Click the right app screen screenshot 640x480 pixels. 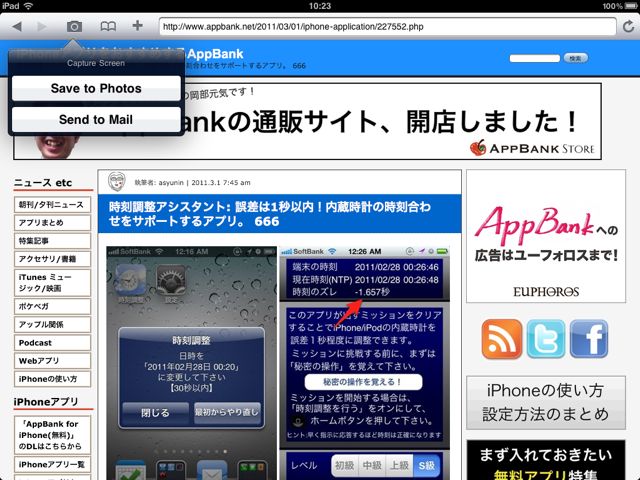(x=365, y=363)
